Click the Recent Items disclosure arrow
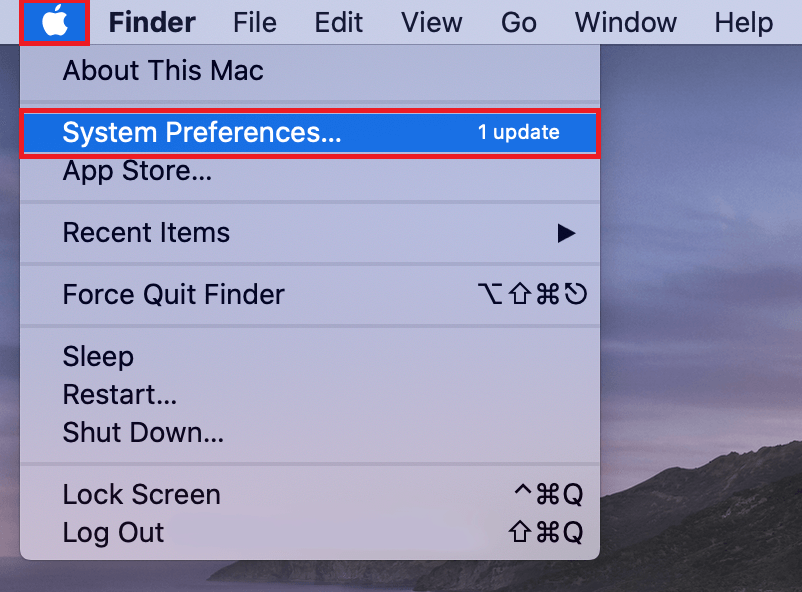This screenshot has width=802, height=592. click(567, 233)
